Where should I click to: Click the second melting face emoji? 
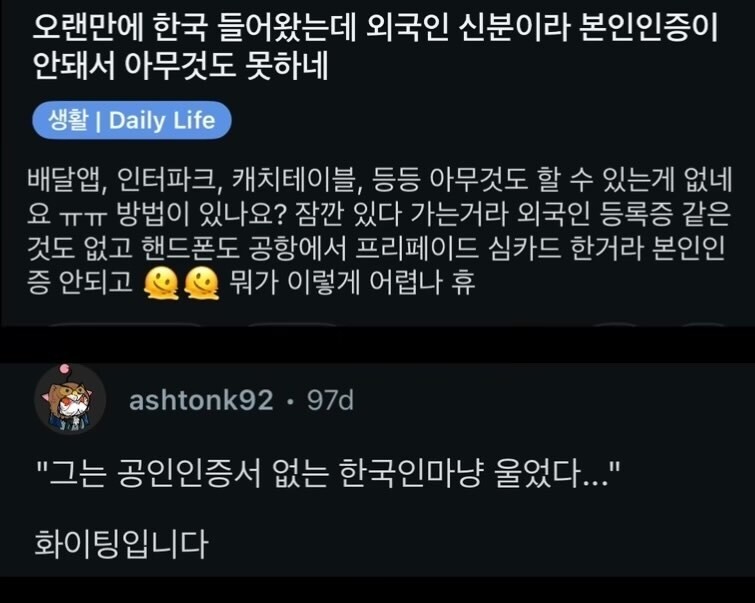[202, 283]
